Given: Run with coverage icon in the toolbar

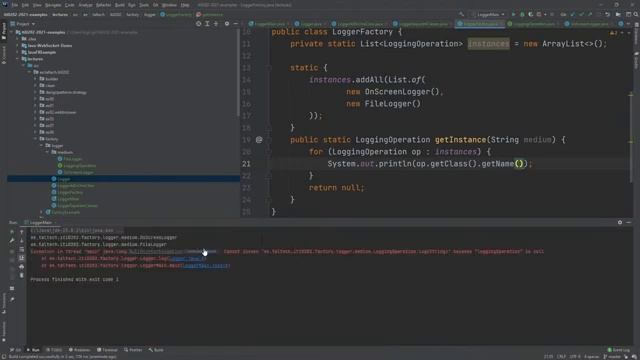Looking at the screenshot, I should pos(531,14).
